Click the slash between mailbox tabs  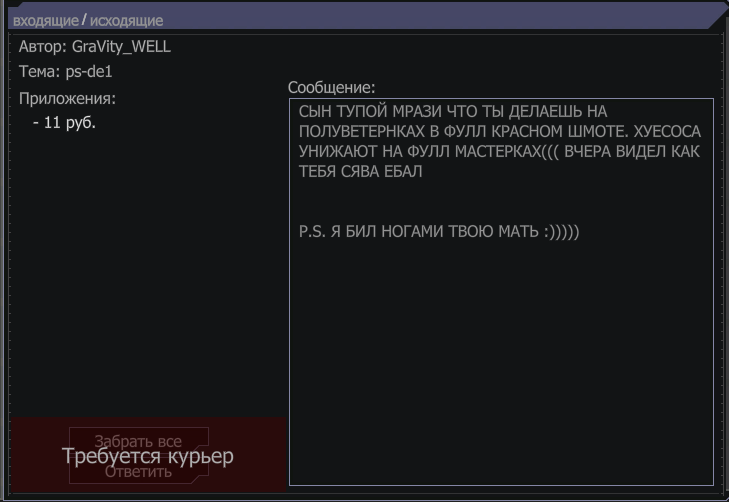click(84, 20)
